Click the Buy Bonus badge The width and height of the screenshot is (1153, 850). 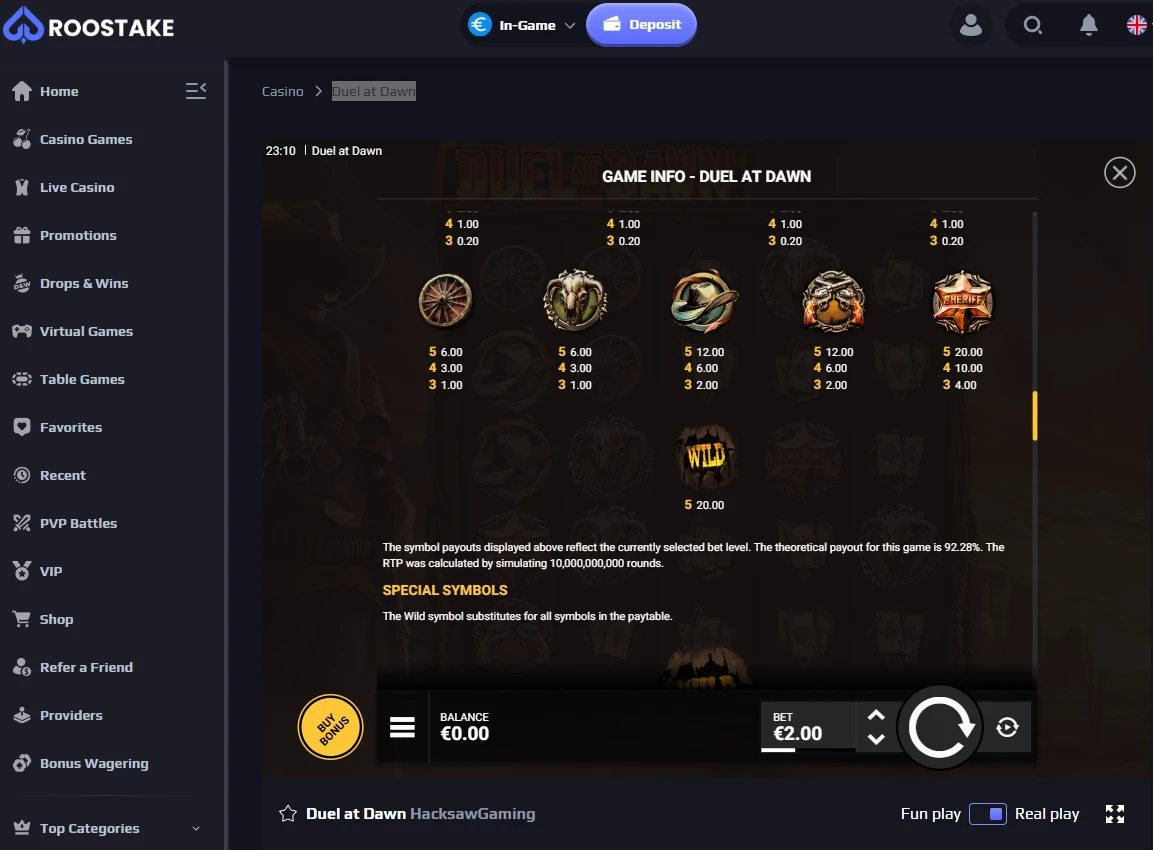click(331, 726)
